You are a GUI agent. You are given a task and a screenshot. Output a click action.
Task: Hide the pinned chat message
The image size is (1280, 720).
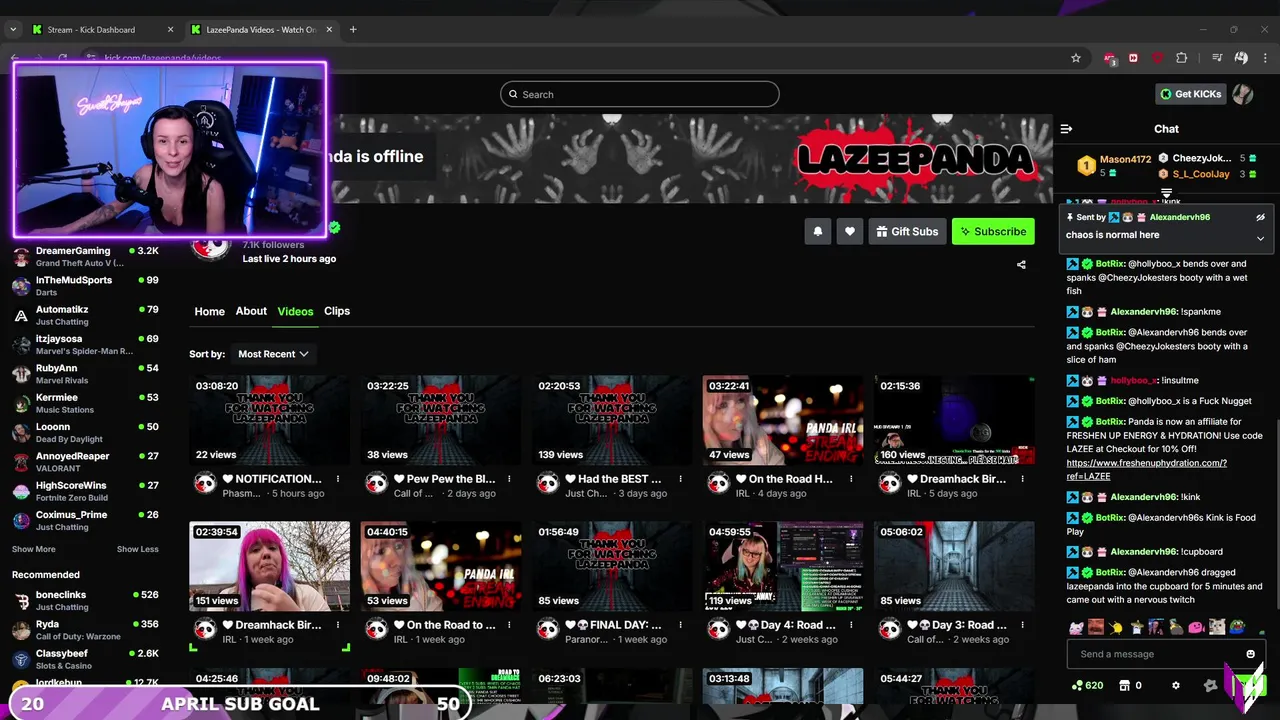click(x=1260, y=217)
